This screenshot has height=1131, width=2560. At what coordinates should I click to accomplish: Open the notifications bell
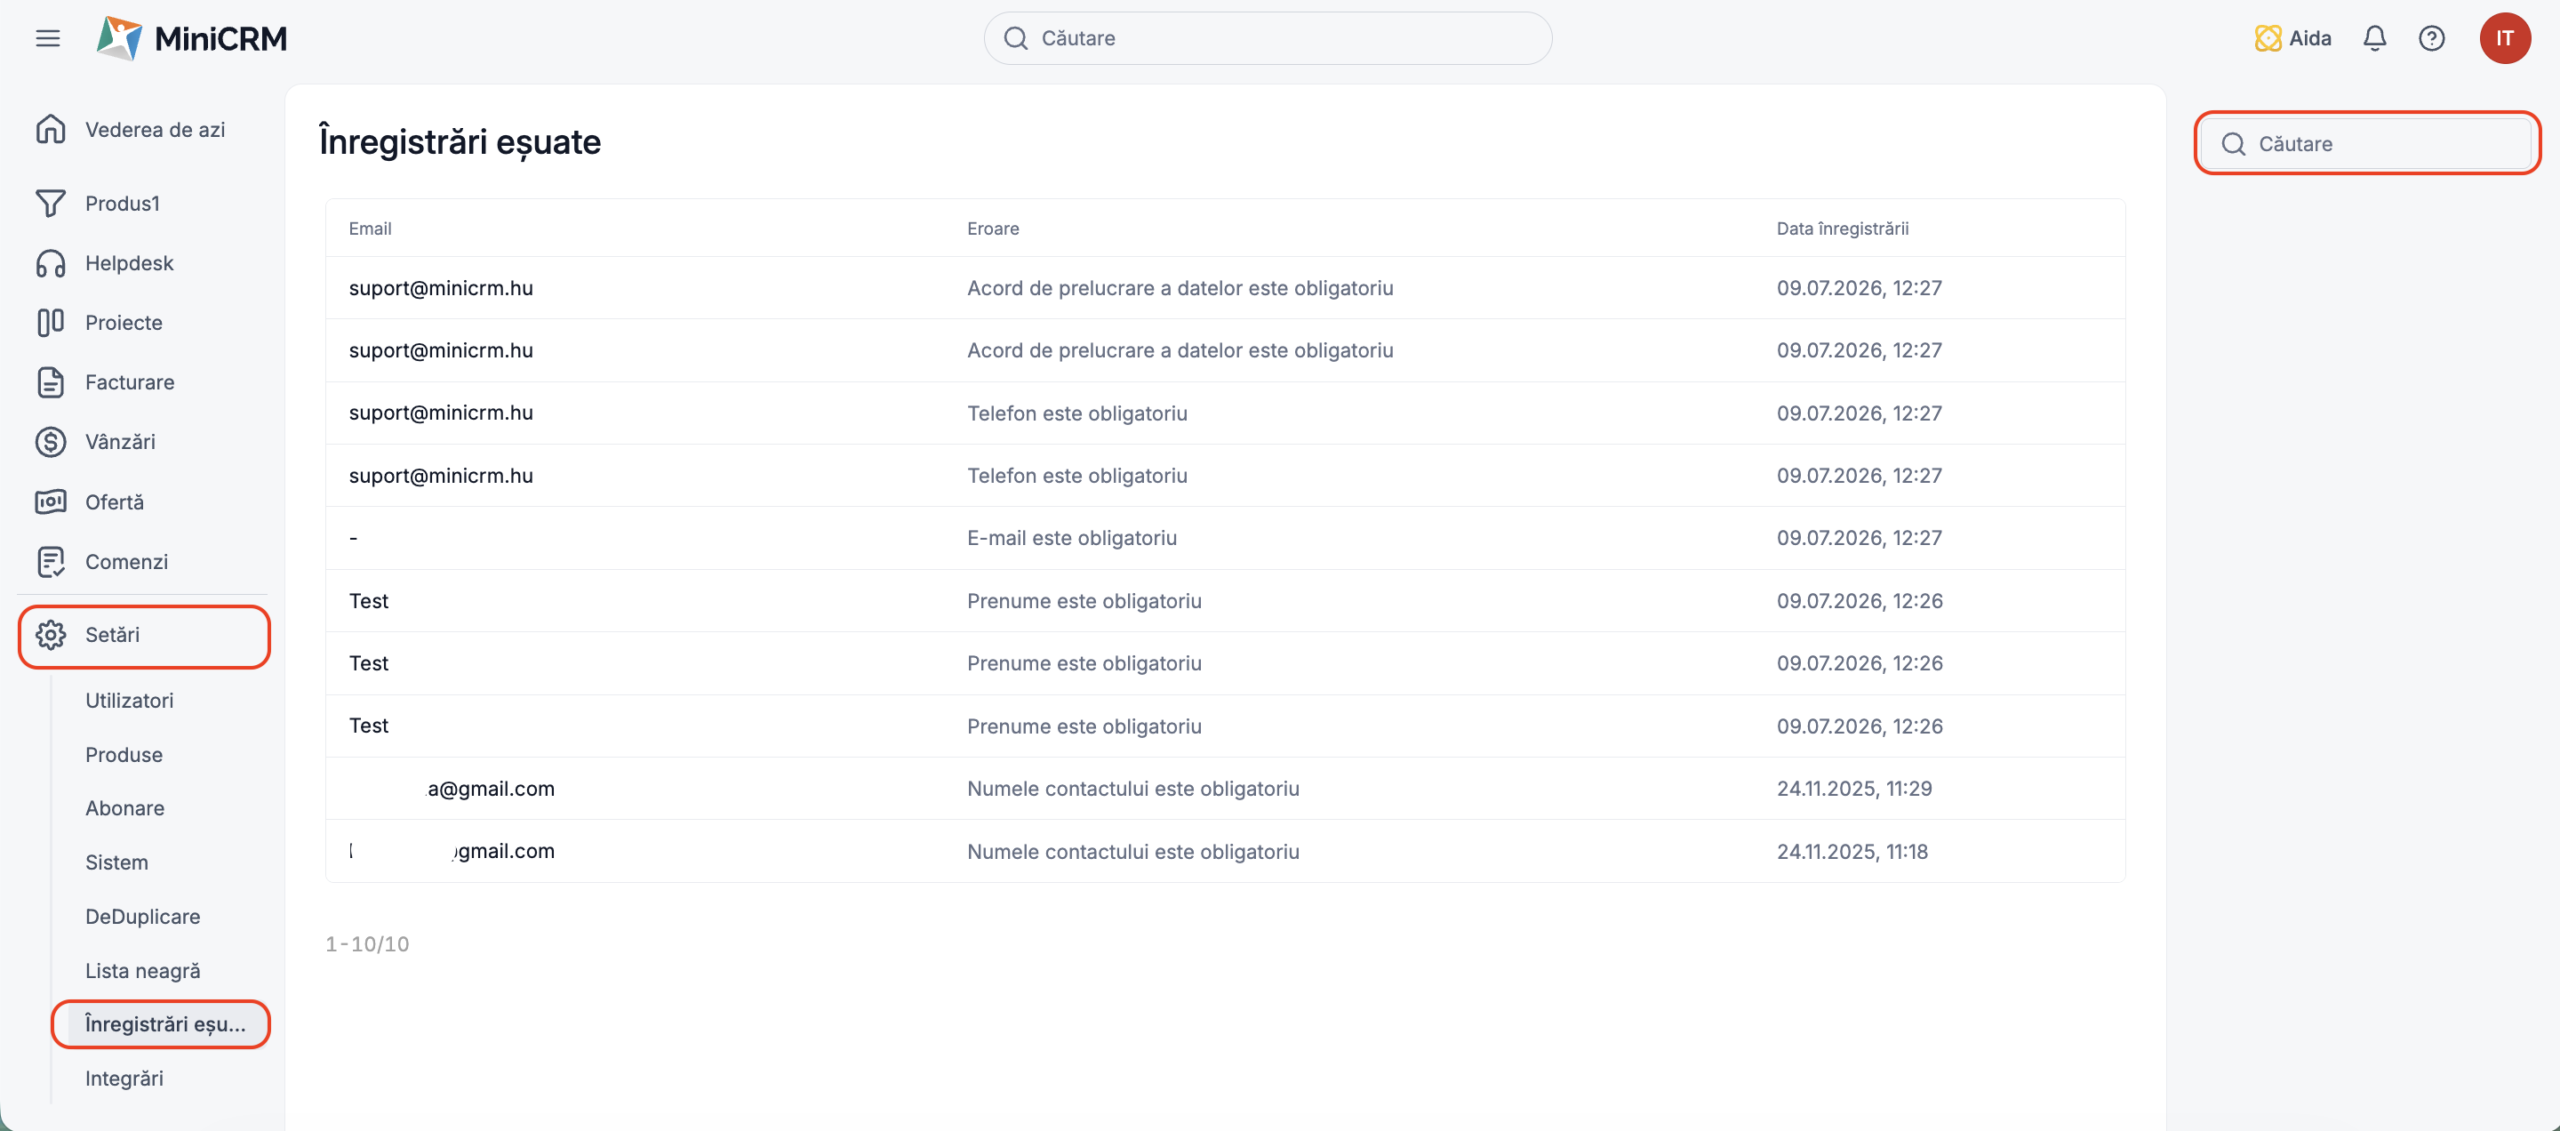pyautogui.click(x=2375, y=38)
